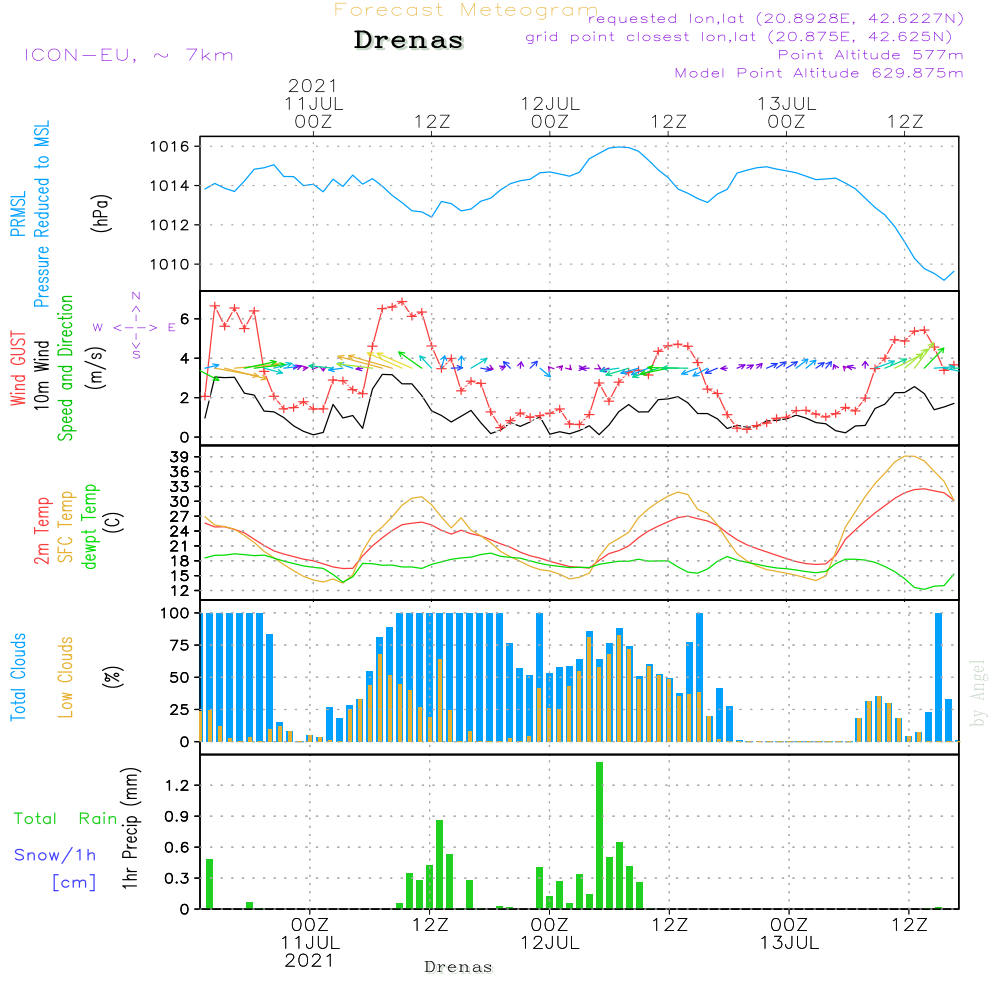Image resolution: width=1000 pixels, height=1000 pixels.
Task: Click the '(m/s)' unit label
Action: tap(96, 368)
